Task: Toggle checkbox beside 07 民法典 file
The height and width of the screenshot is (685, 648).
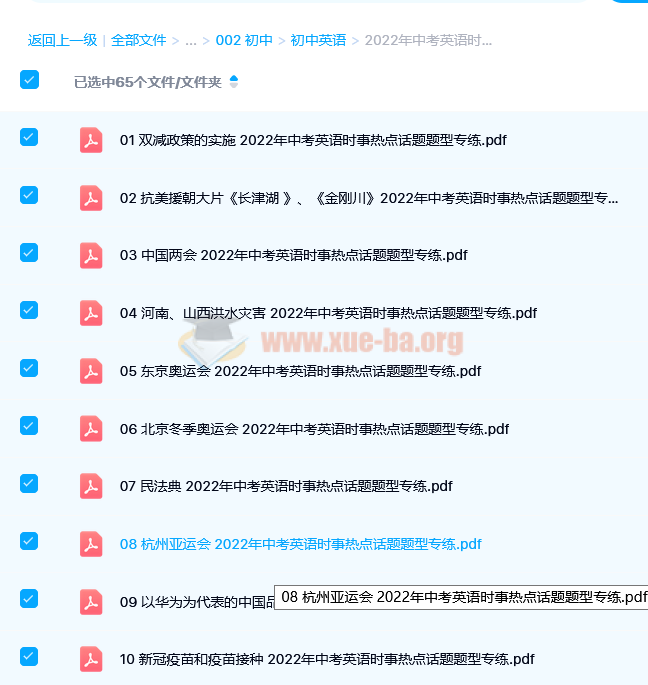Action: pyautogui.click(x=29, y=483)
